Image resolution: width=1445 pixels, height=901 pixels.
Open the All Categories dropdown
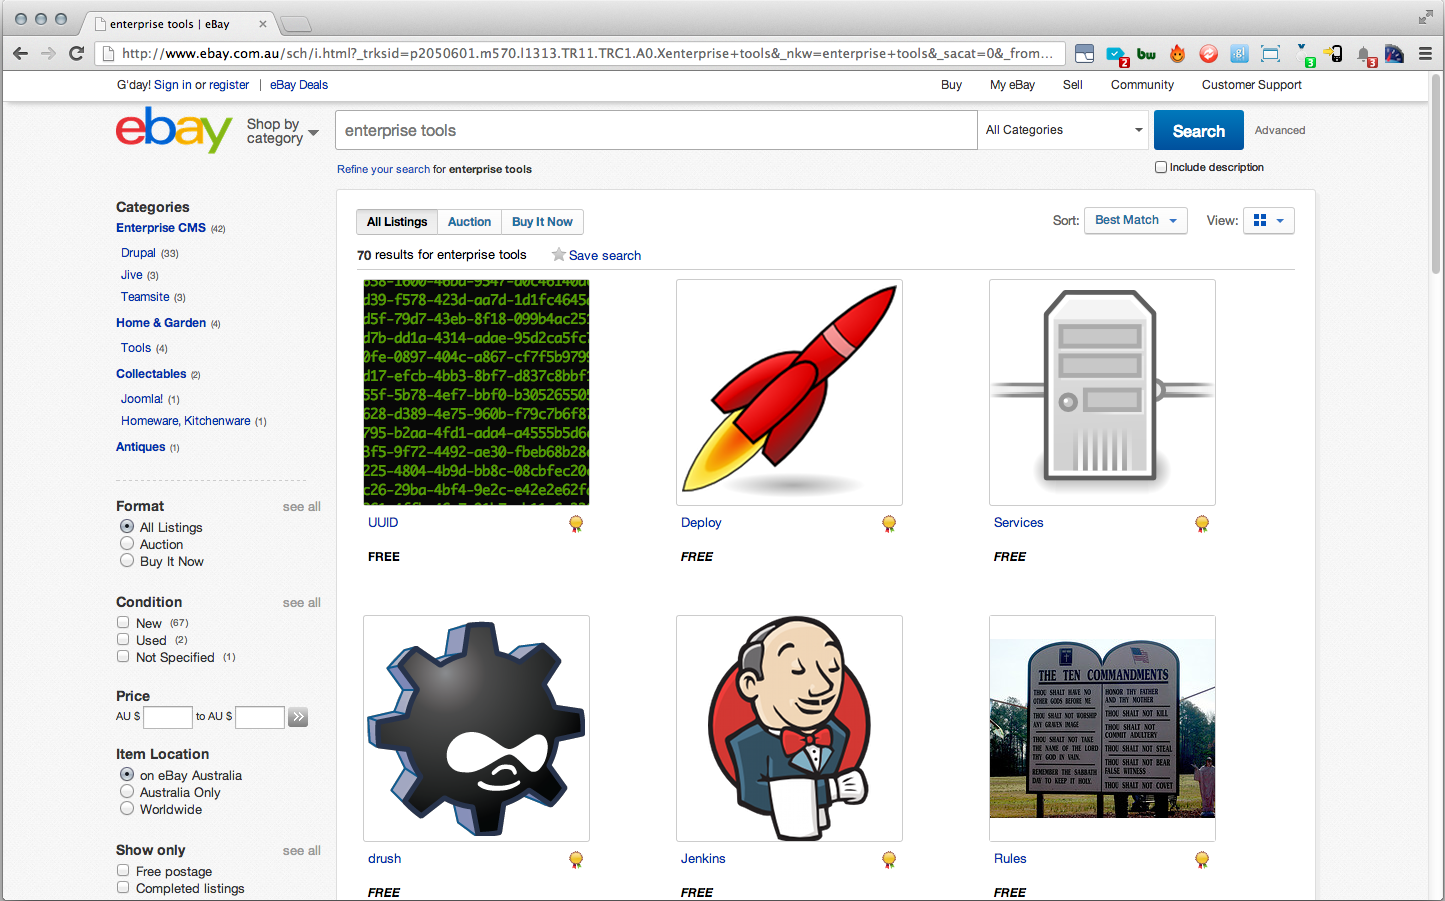coord(1064,130)
